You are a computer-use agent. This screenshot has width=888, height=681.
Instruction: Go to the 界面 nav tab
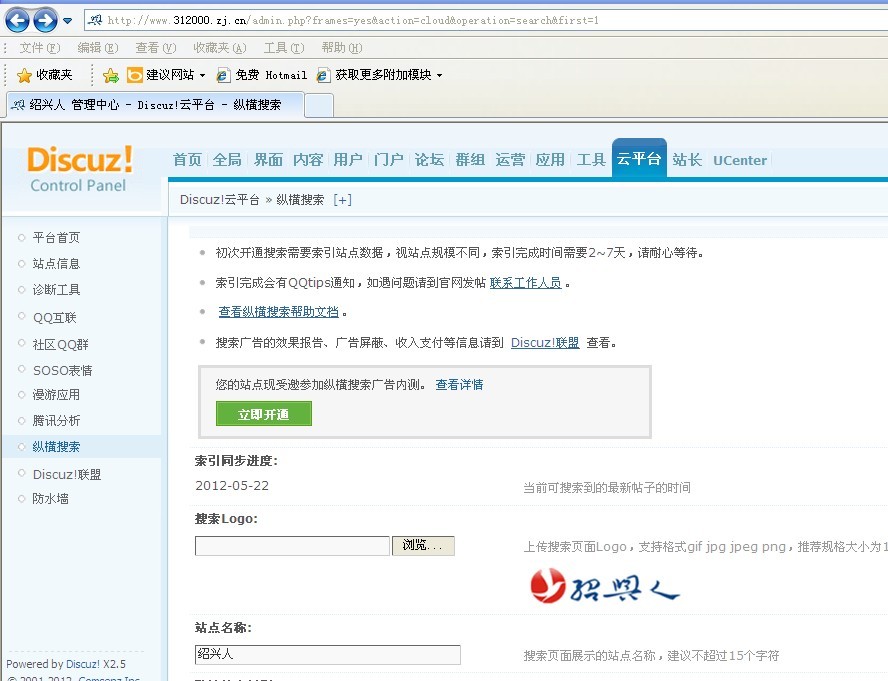(x=268, y=160)
